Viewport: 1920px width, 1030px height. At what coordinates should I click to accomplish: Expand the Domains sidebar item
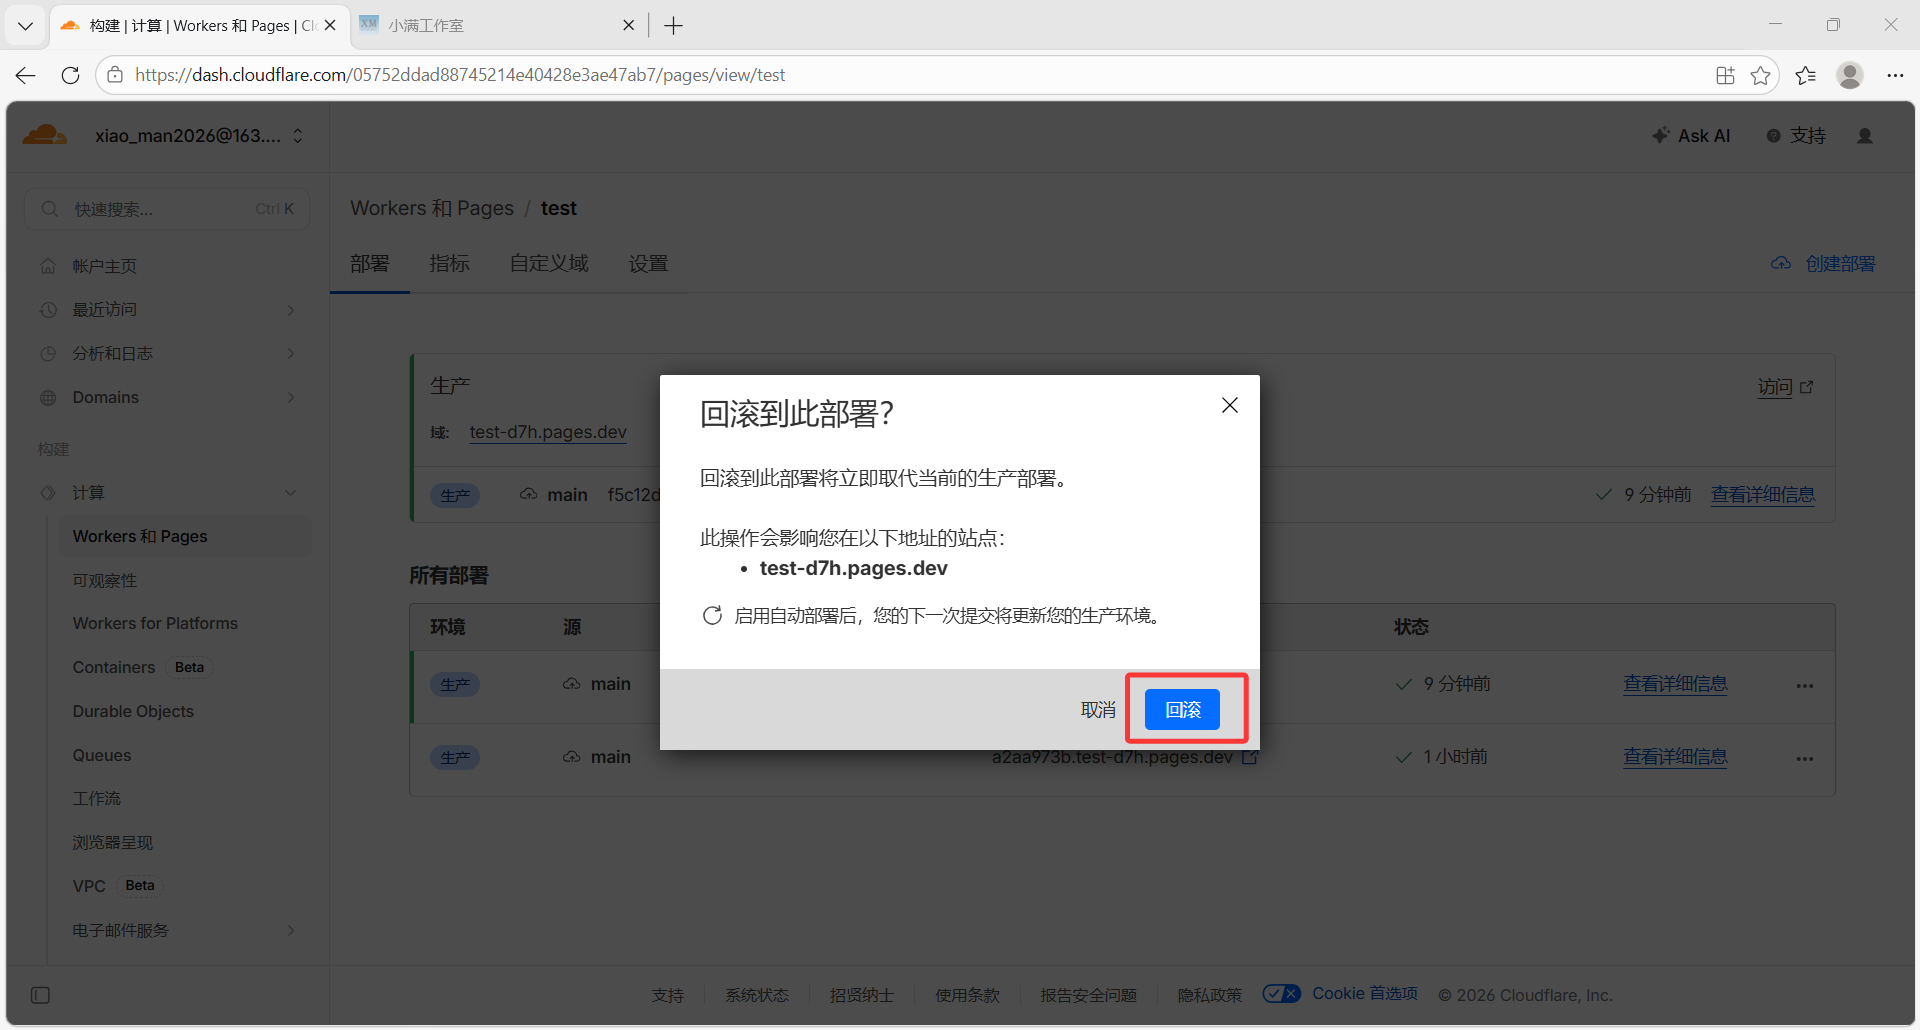coord(290,398)
